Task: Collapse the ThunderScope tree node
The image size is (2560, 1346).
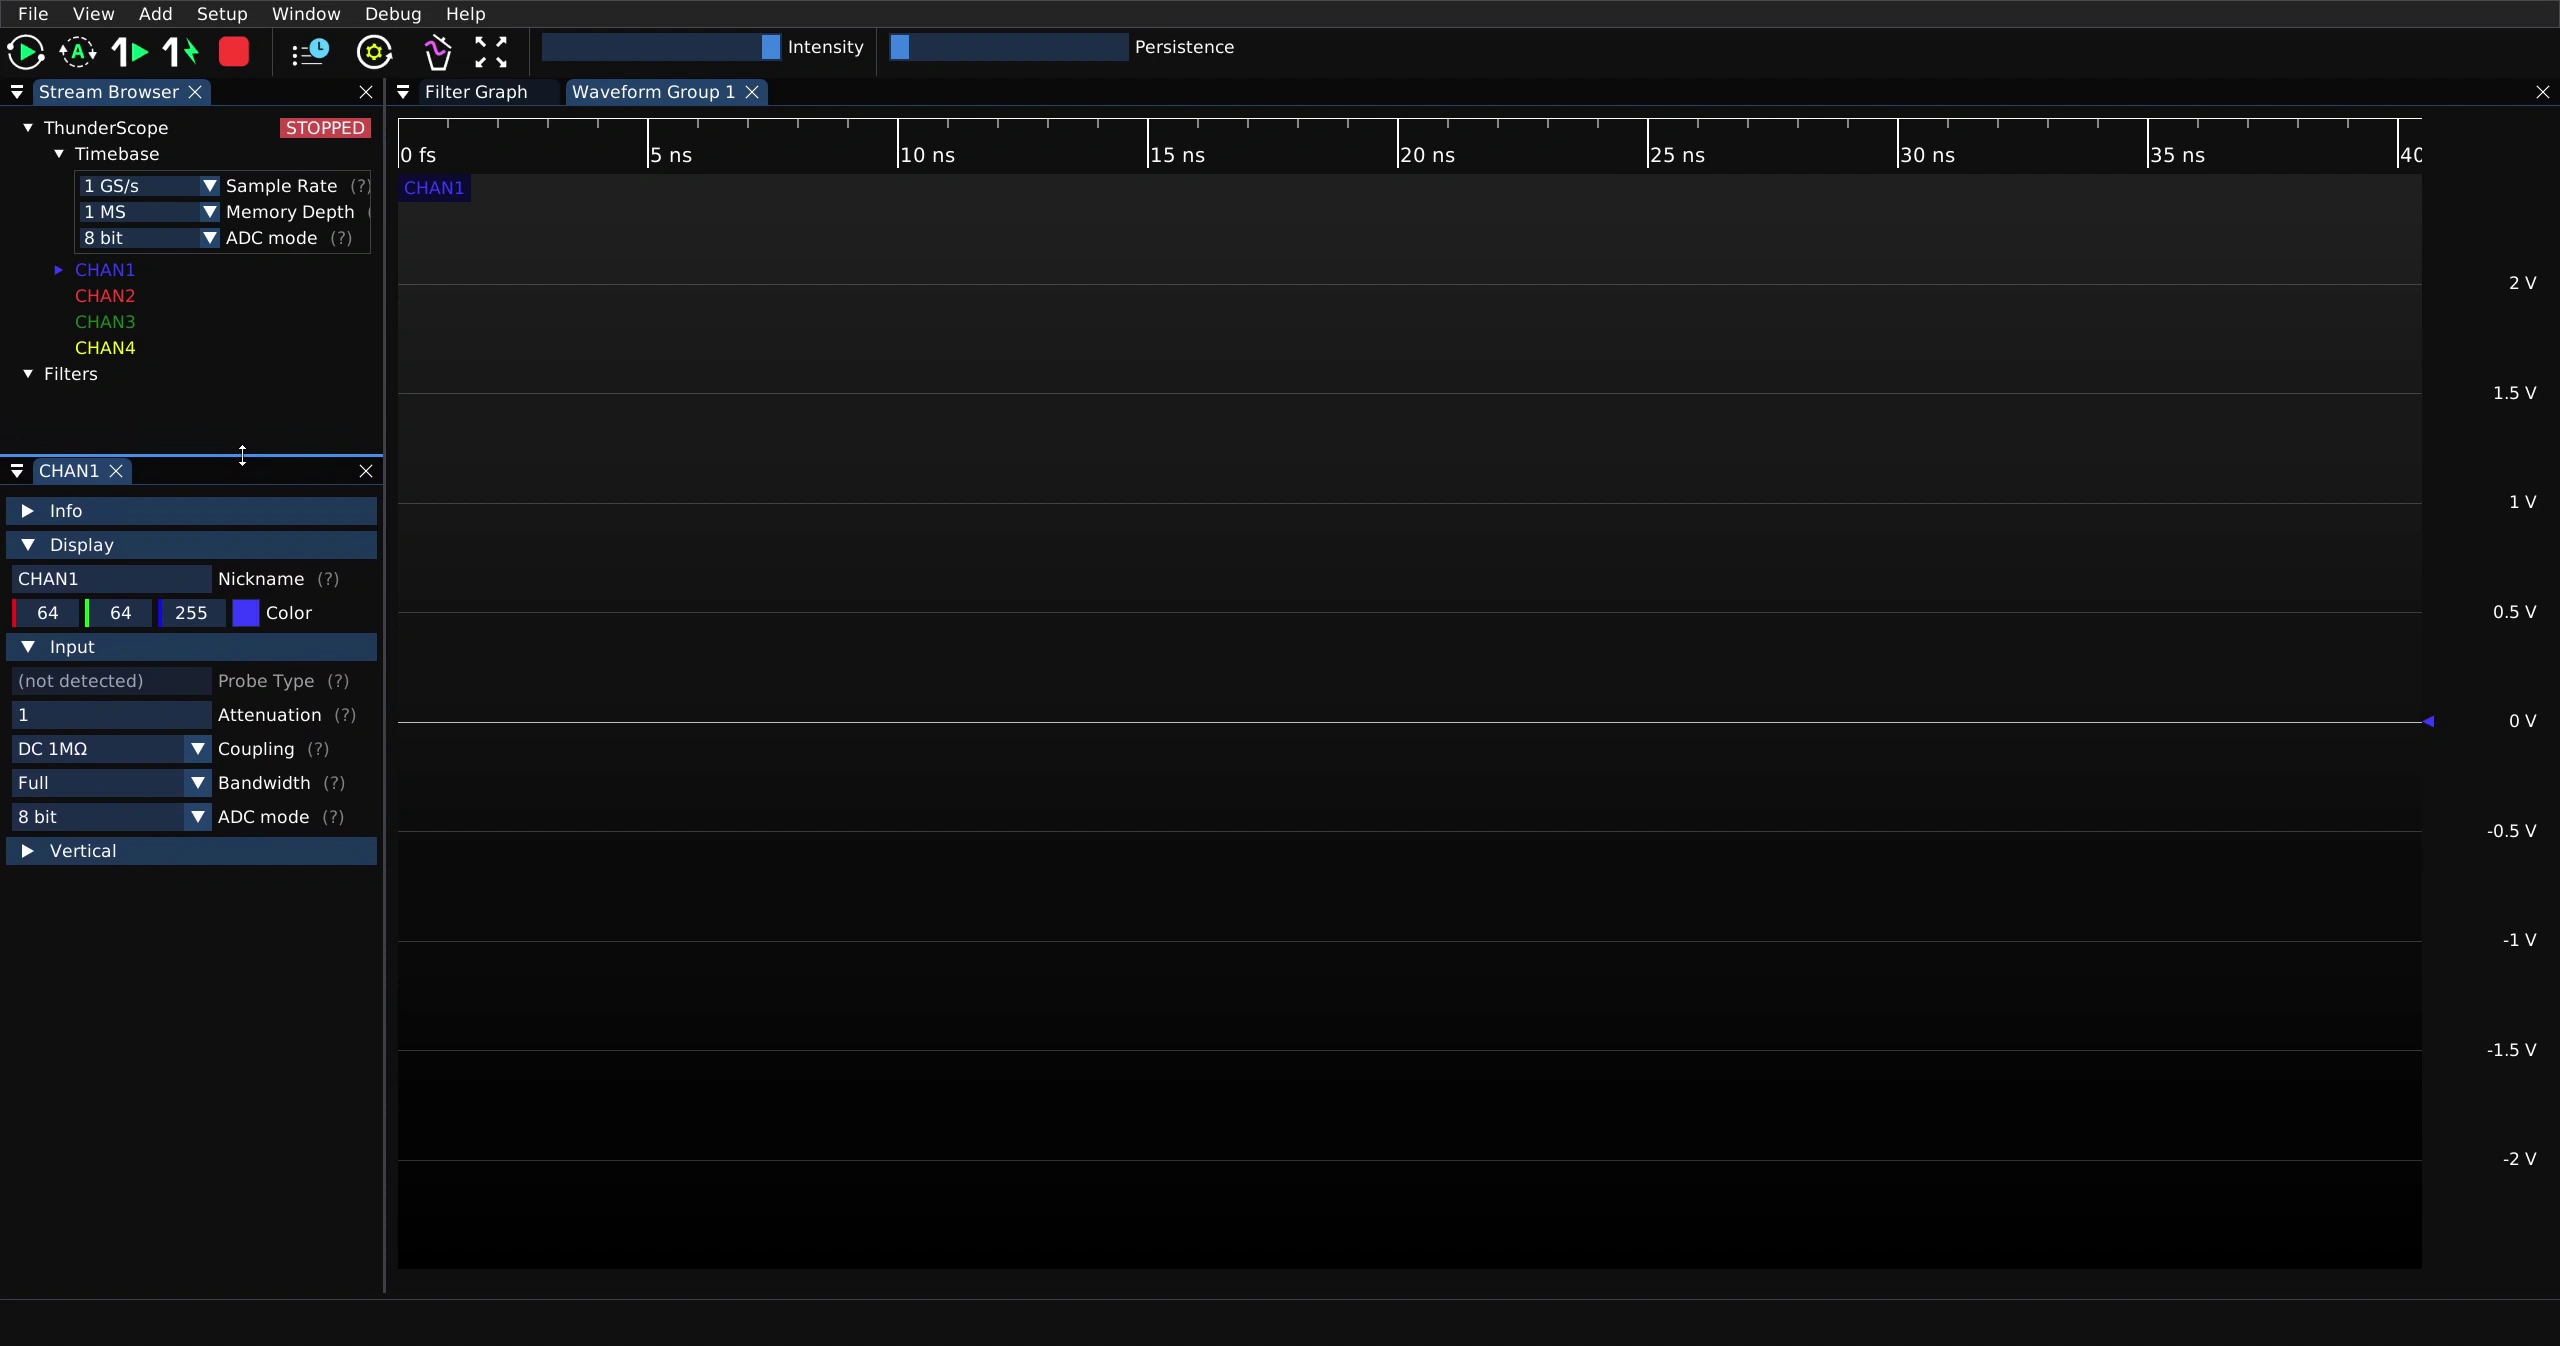Action: (x=28, y=128)
